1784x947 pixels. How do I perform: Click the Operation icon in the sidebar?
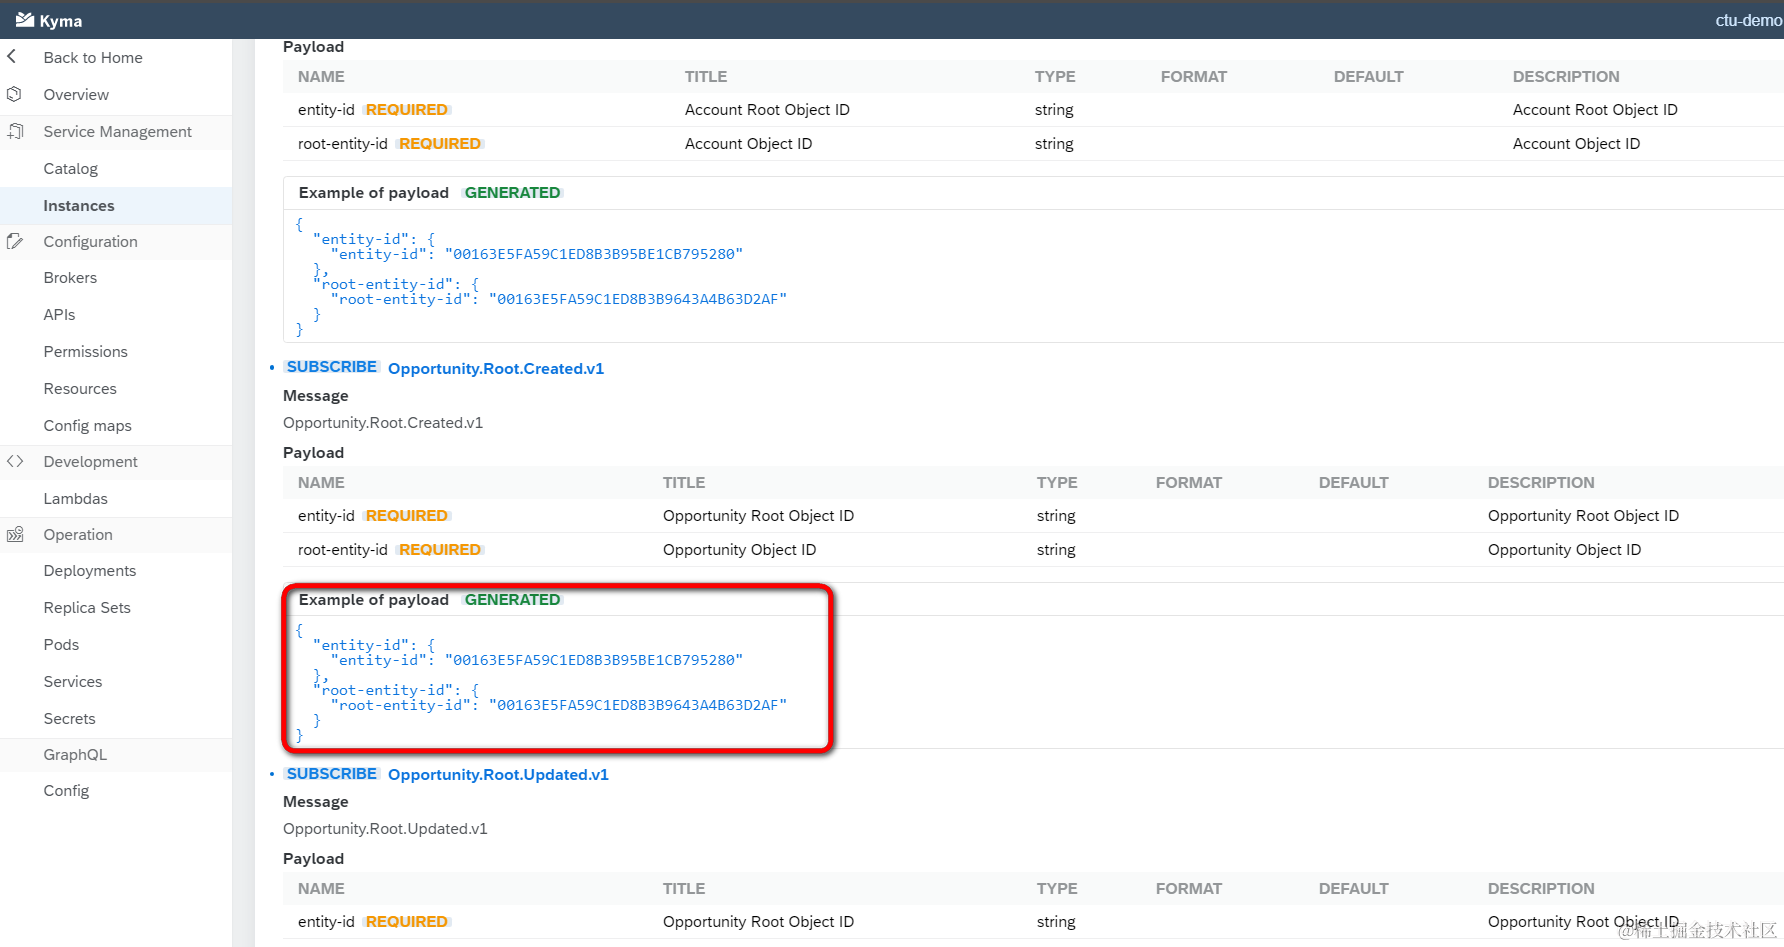15,534
